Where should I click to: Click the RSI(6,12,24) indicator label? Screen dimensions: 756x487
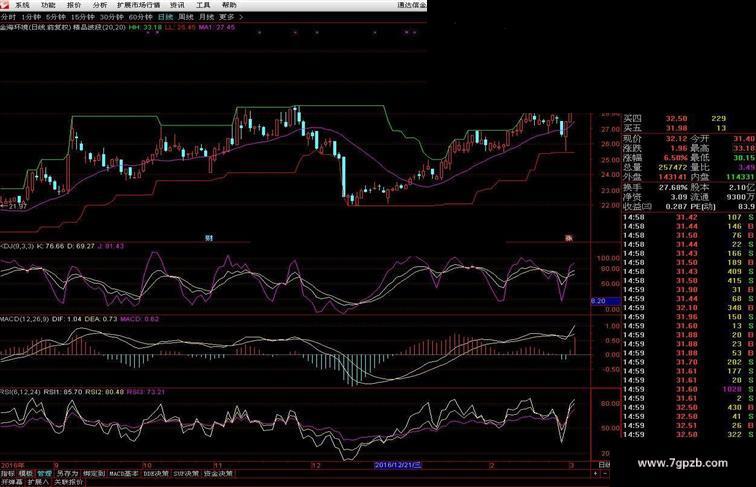point(21,392)
